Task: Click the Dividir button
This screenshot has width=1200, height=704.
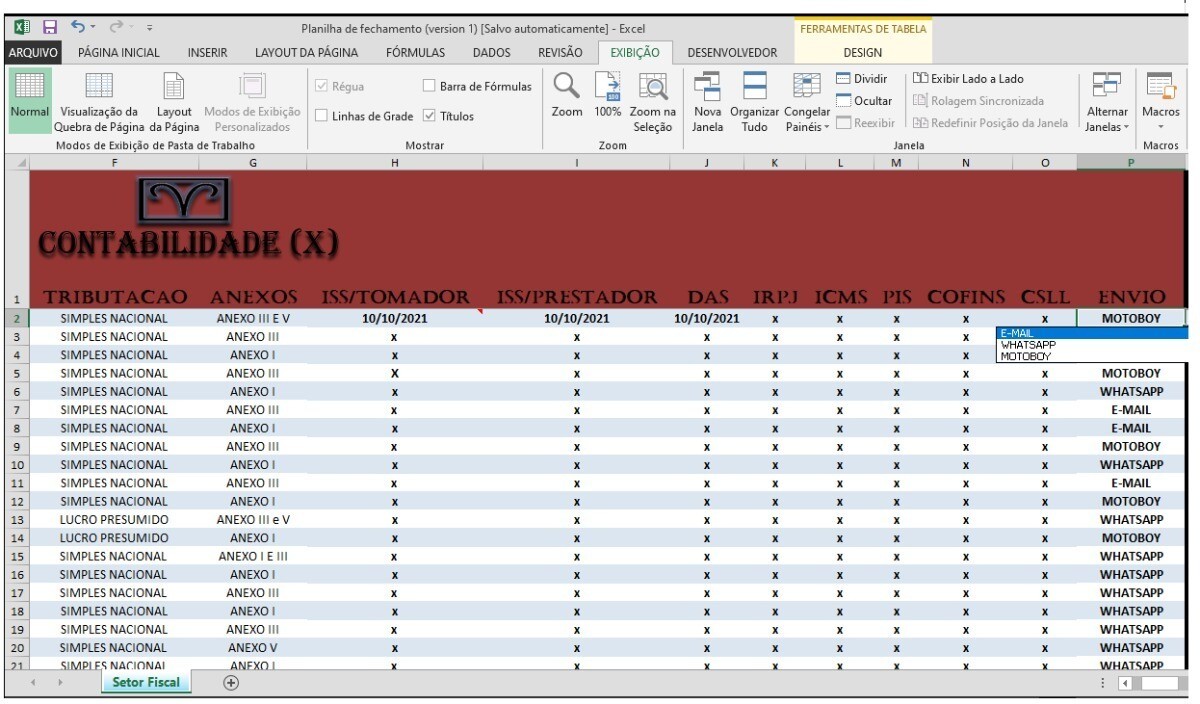Action: (862, 79)
